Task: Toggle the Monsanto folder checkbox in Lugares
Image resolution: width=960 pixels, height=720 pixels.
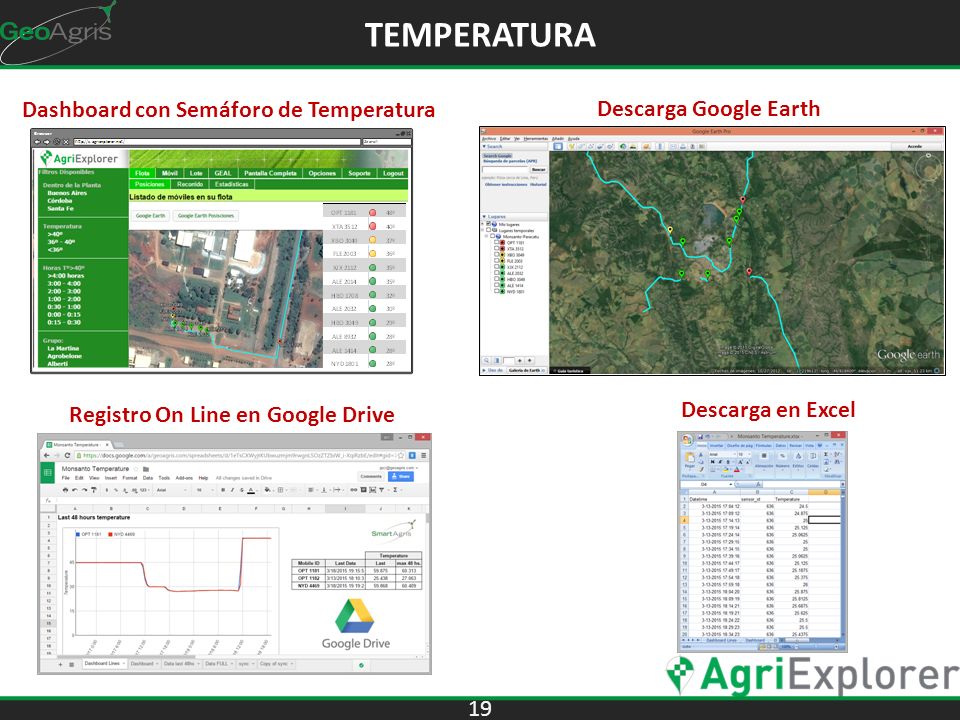Action: coord(492,236)
